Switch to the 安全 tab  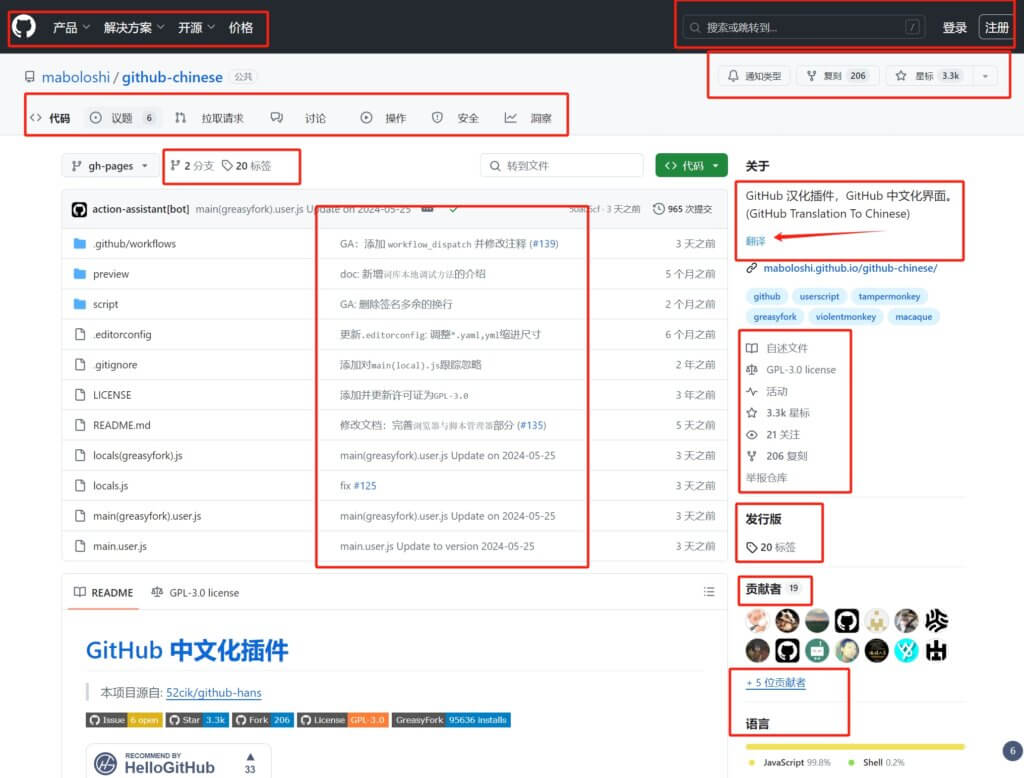pos(455,118)
